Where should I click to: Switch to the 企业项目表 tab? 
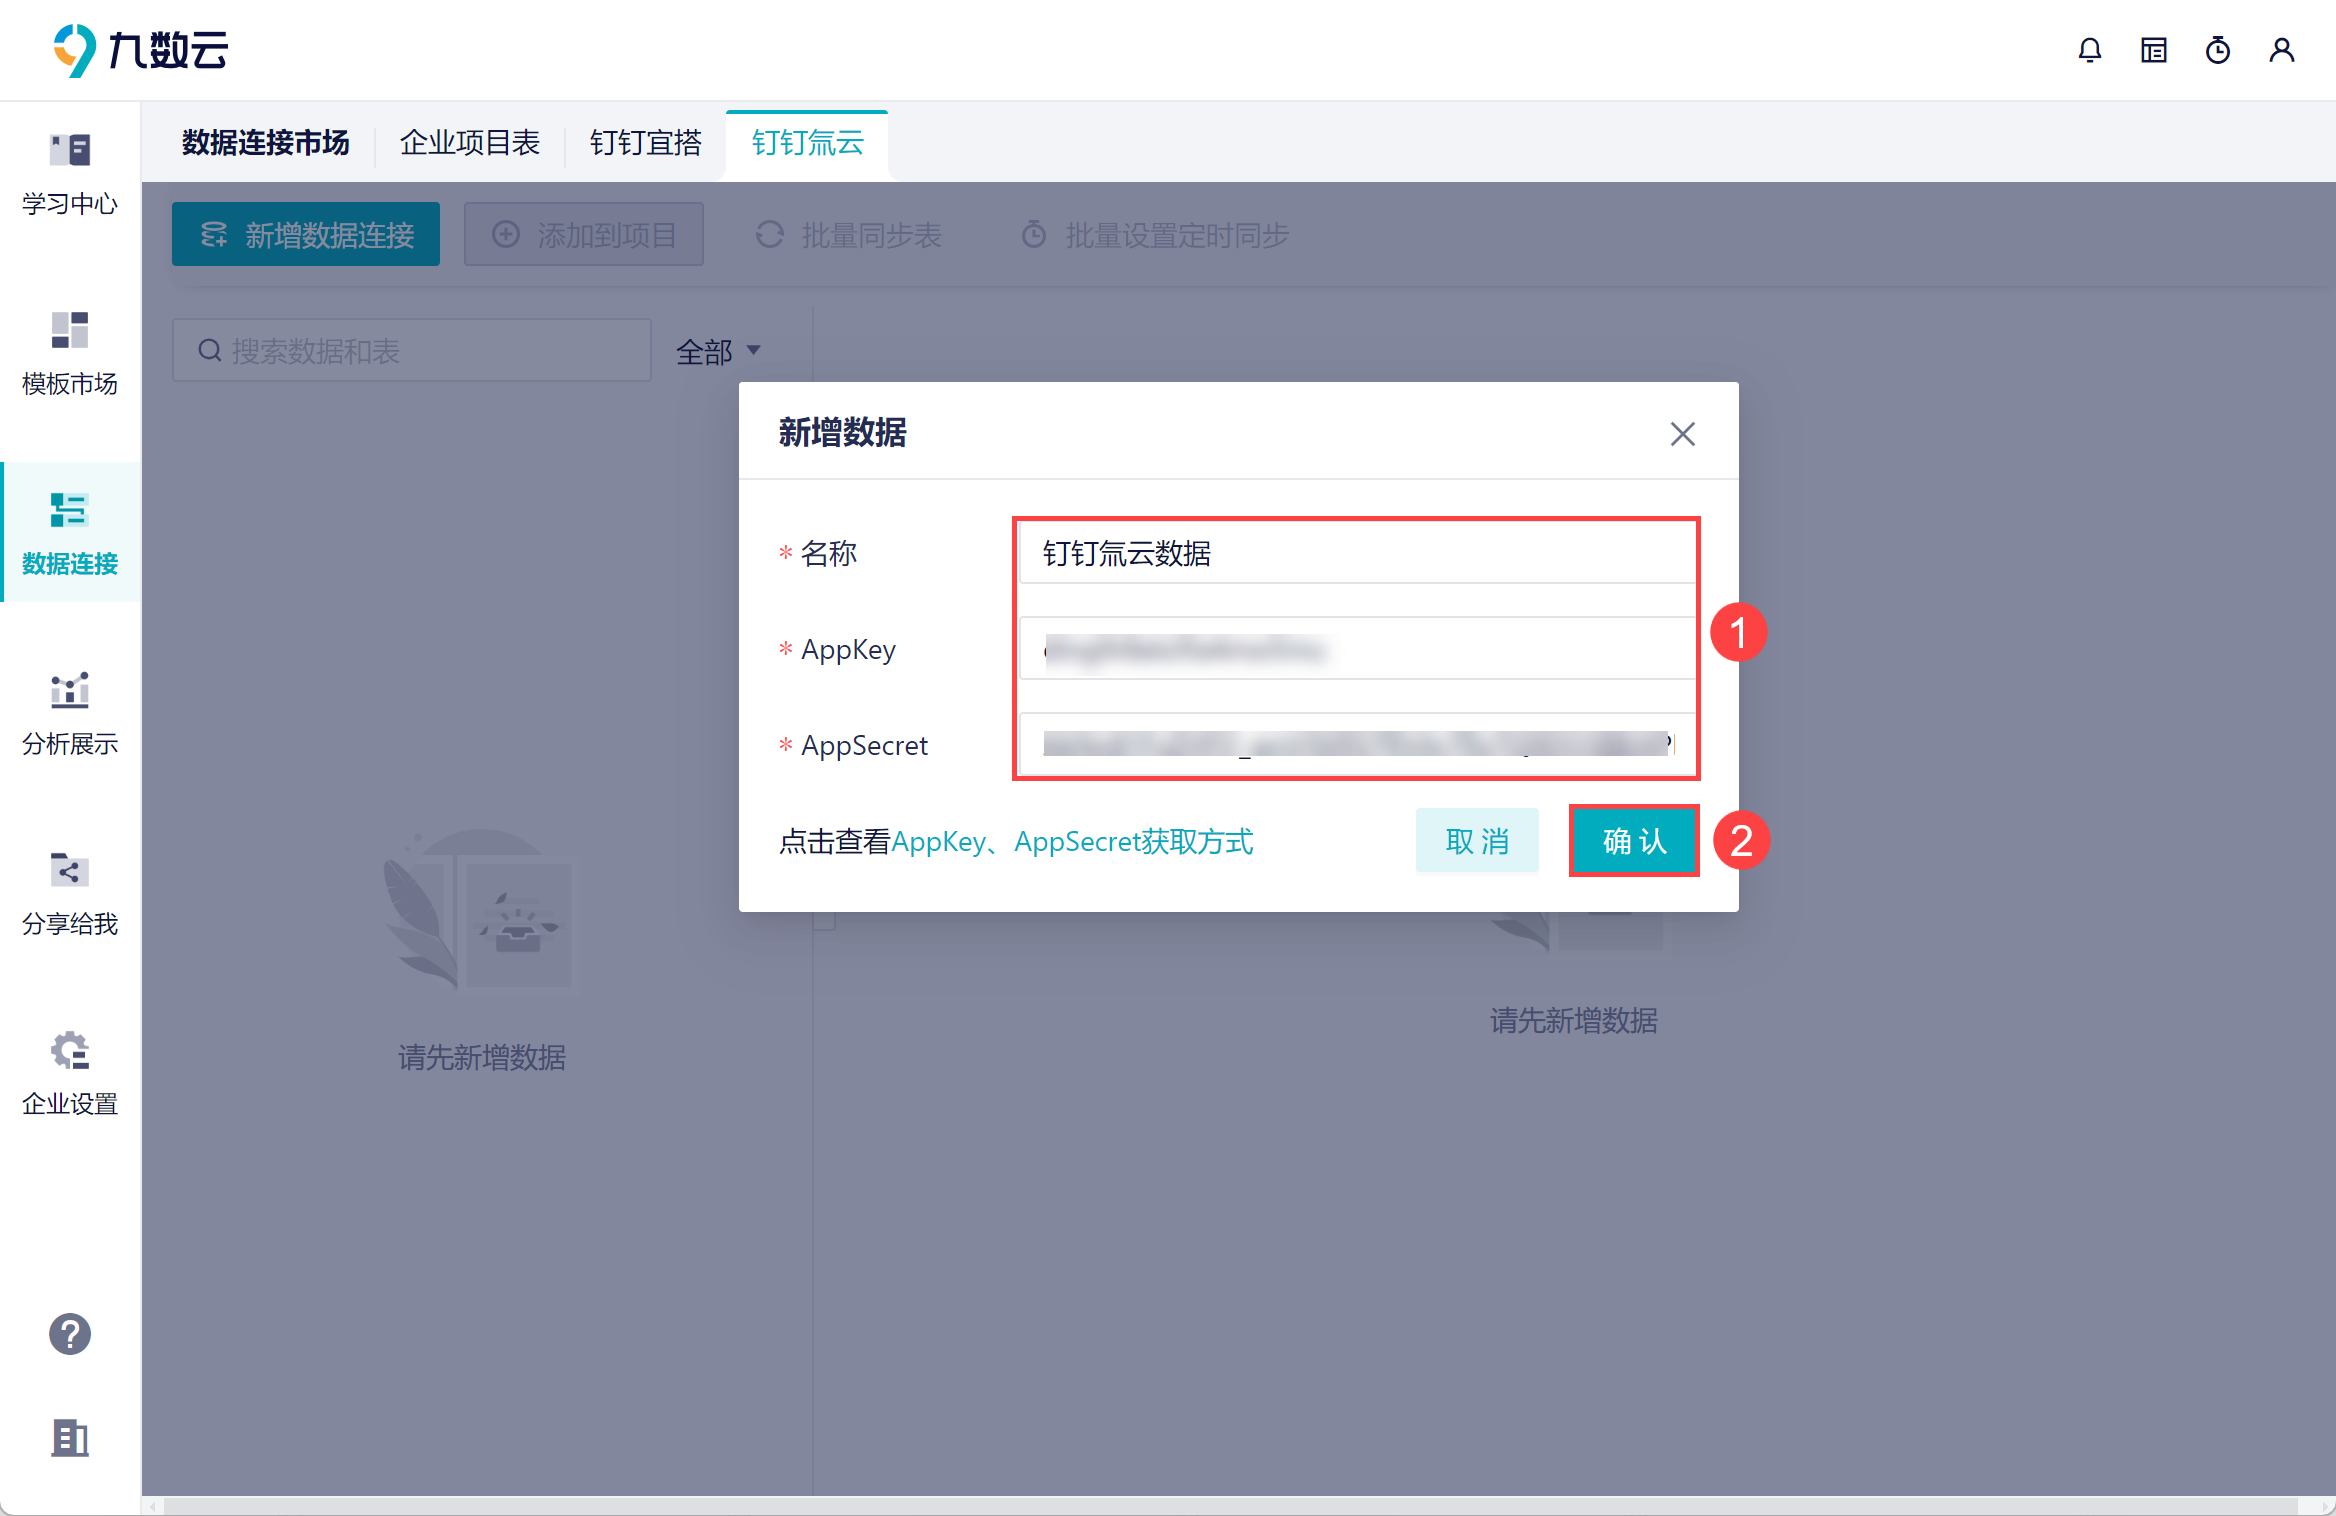point(470,143)
